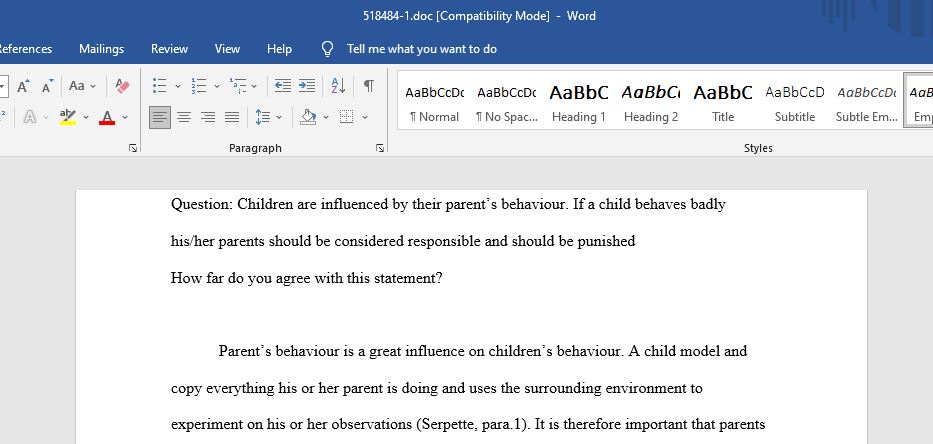Toggle Show/Hide paragraph marks
This screenshot has width=933, height=444.
369,86
